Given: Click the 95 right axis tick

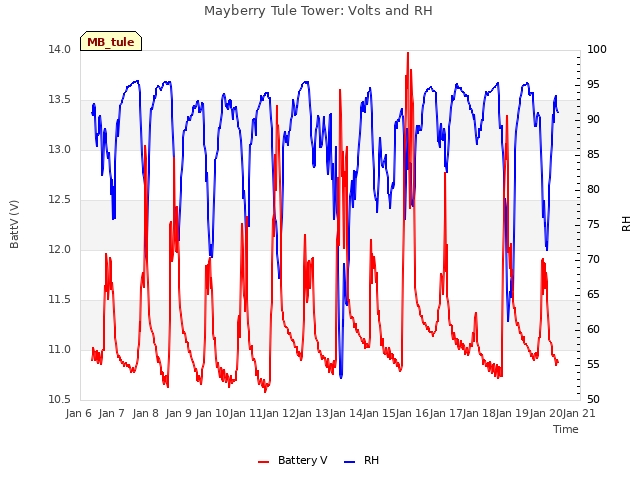Looking at the screenshot, I should tap(593, 84).
